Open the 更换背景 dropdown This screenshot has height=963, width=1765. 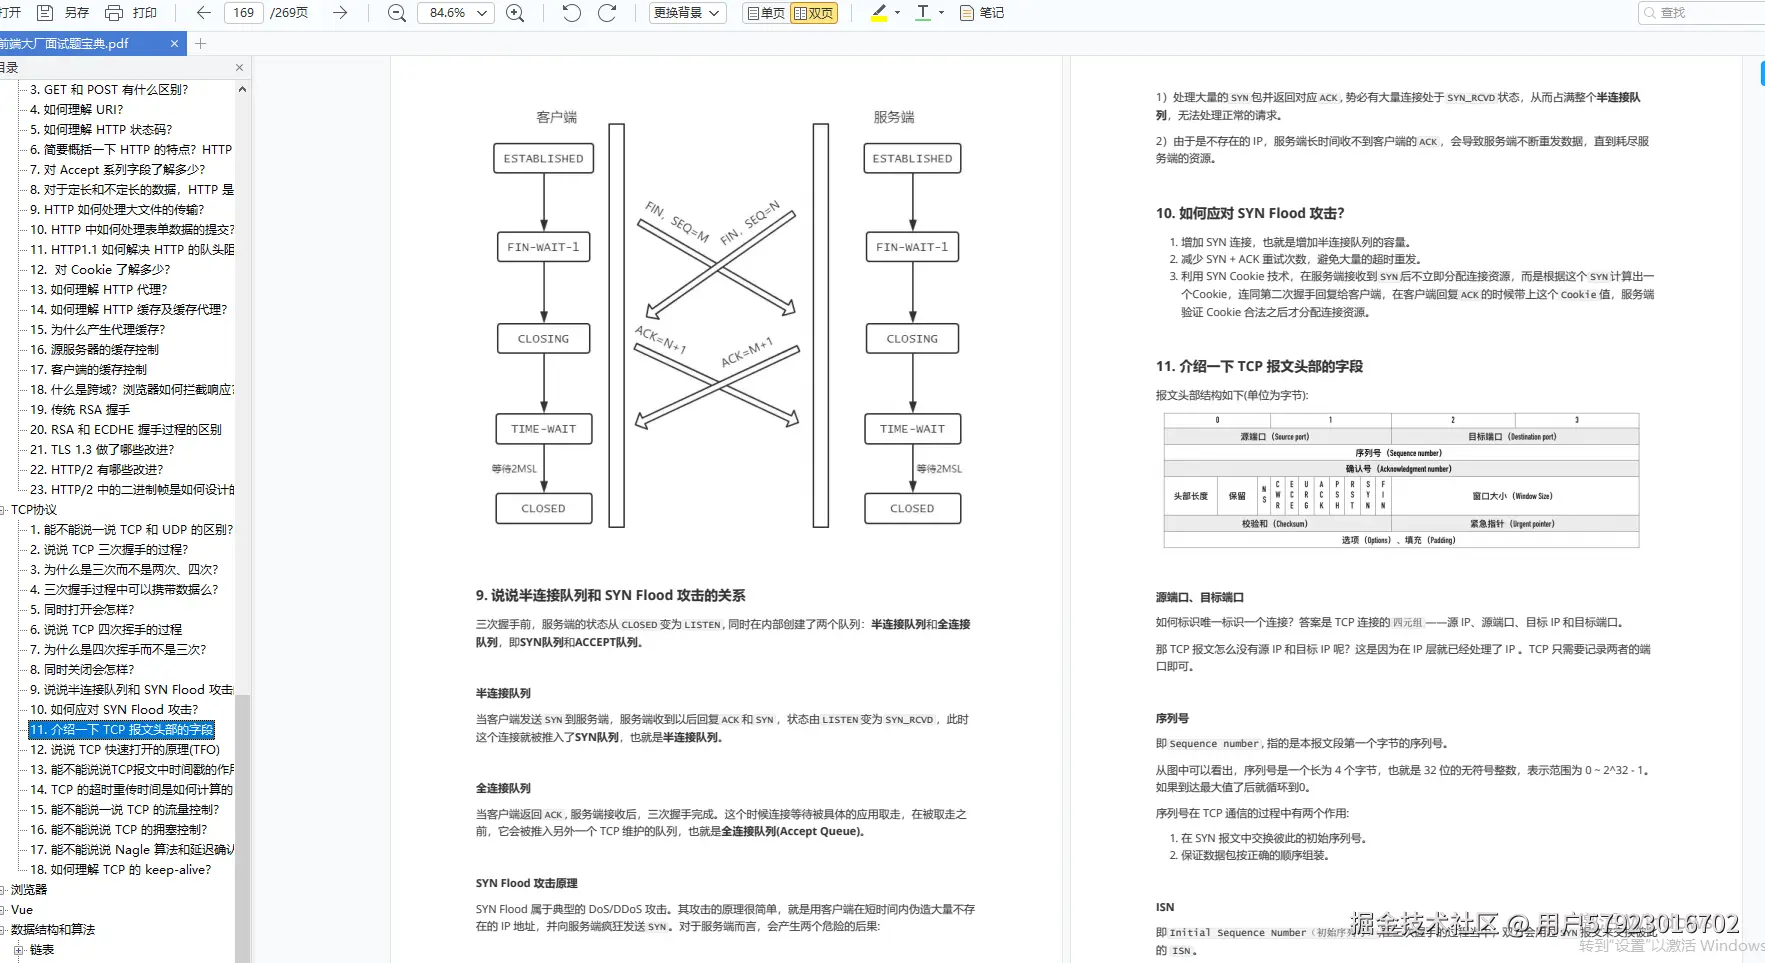(x=687, y=13)
